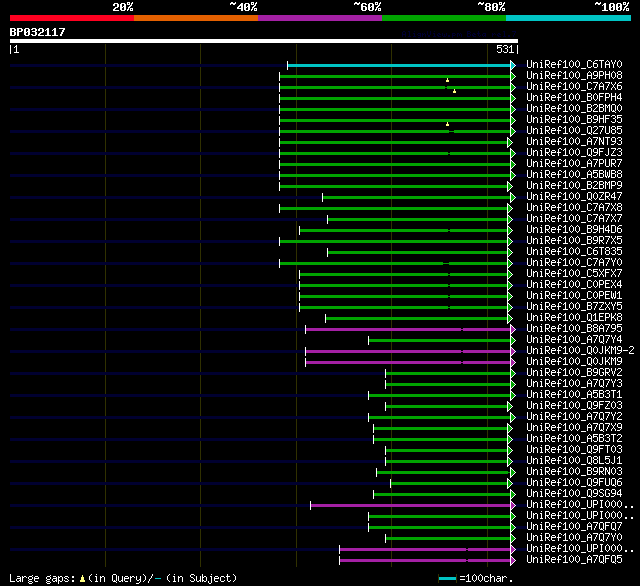The width and height of the screenshot is (640, 586).
Task: Click the query end position label 531
Action: tap(505, 49)
